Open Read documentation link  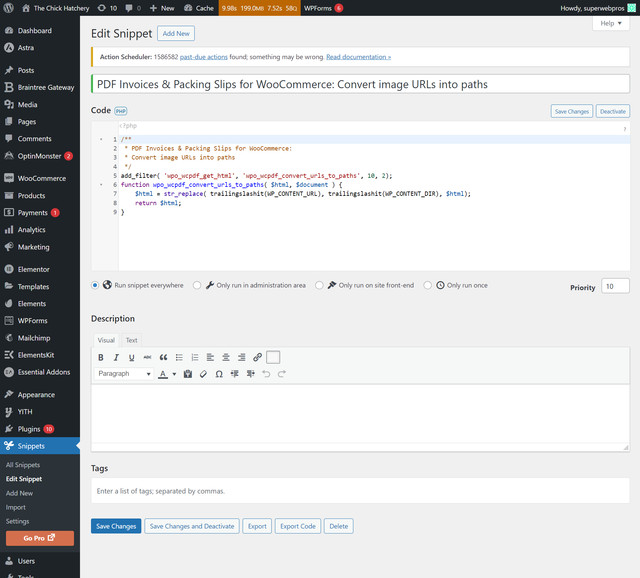(358, 57)
